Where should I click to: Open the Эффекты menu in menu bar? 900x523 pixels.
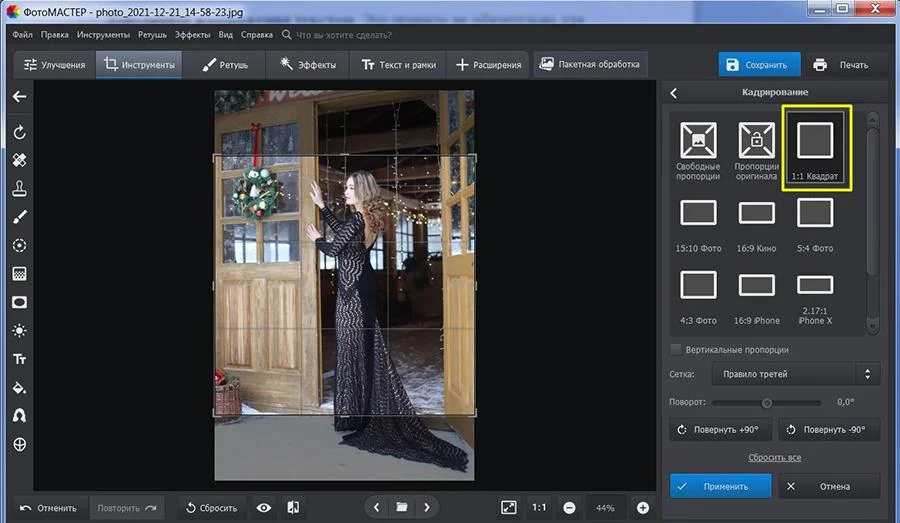pos(192,34)
